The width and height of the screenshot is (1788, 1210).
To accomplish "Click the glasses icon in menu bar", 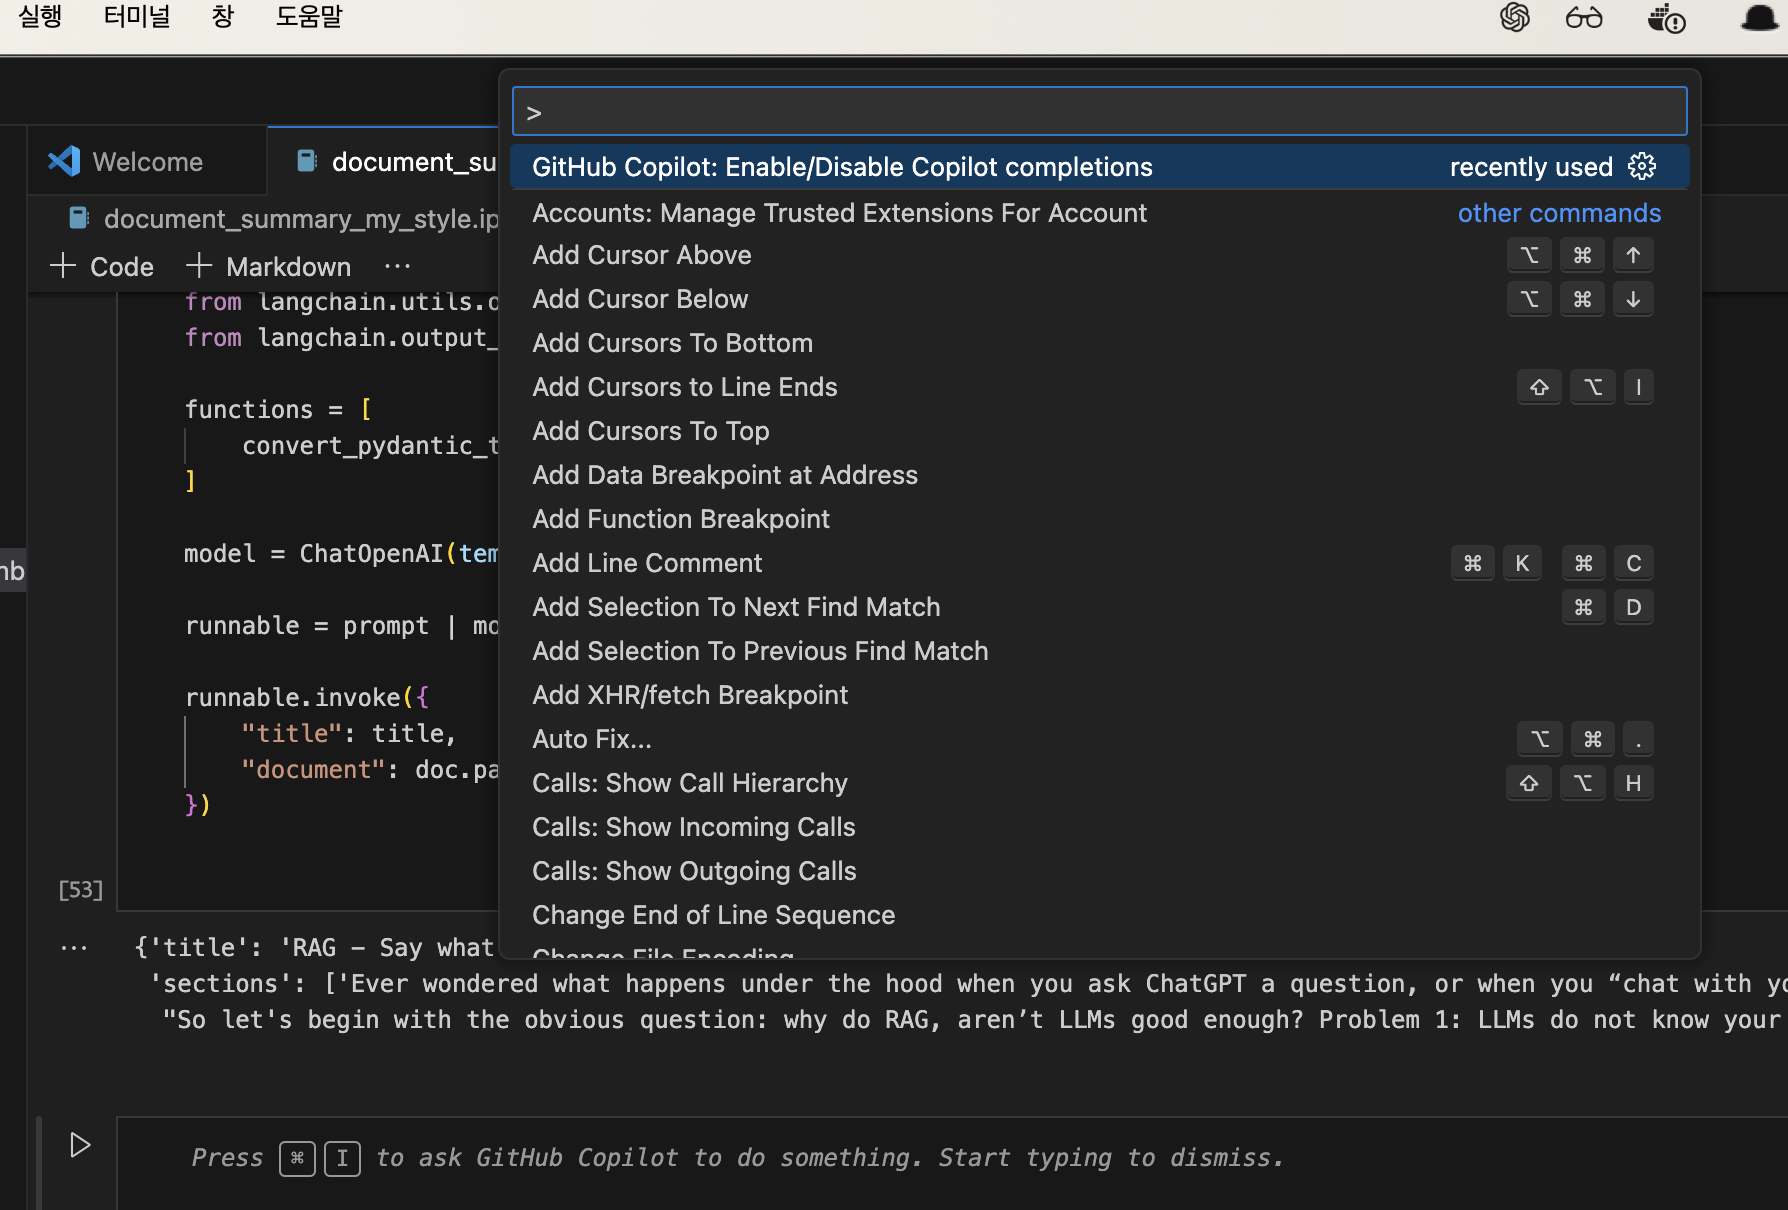I will tap(1584, 17).
